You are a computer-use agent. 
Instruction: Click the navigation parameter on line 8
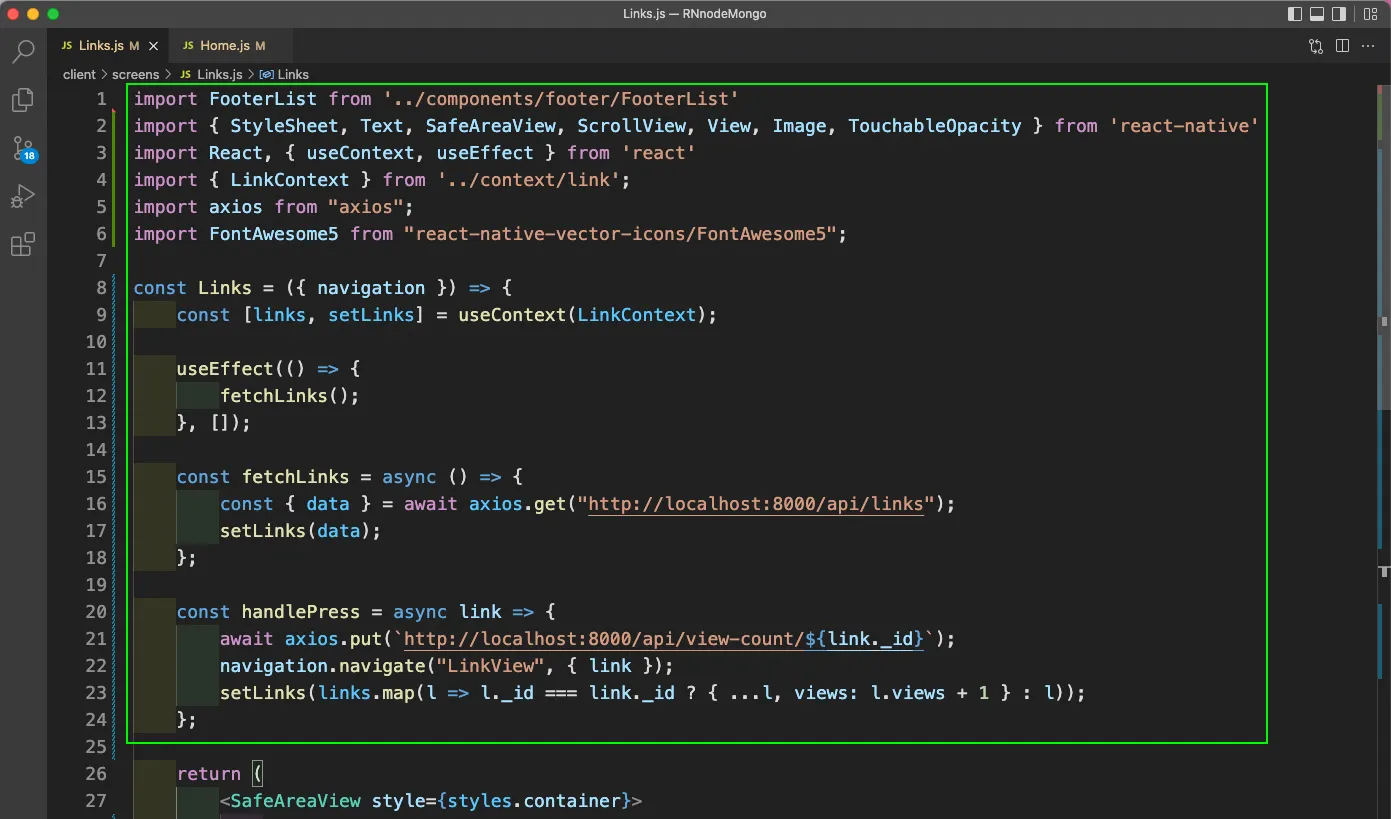[x=371, y=288]
